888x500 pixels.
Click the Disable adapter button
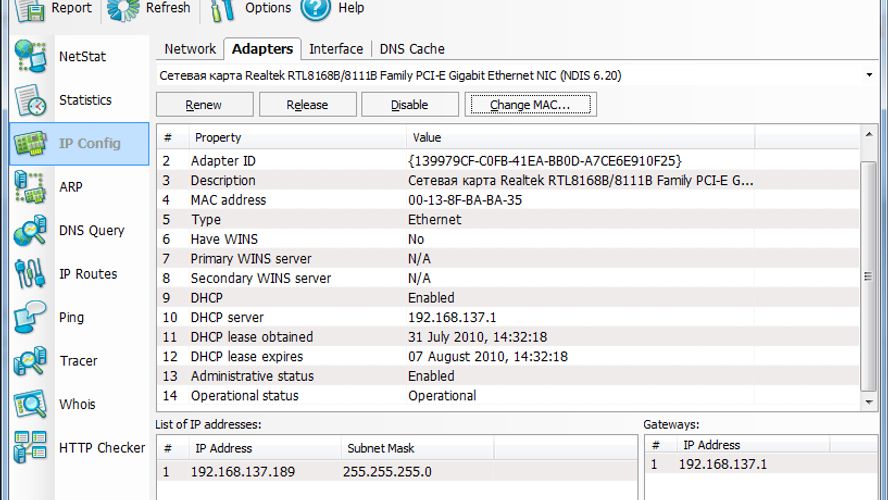pyautogui.click(x=409, y=105)
